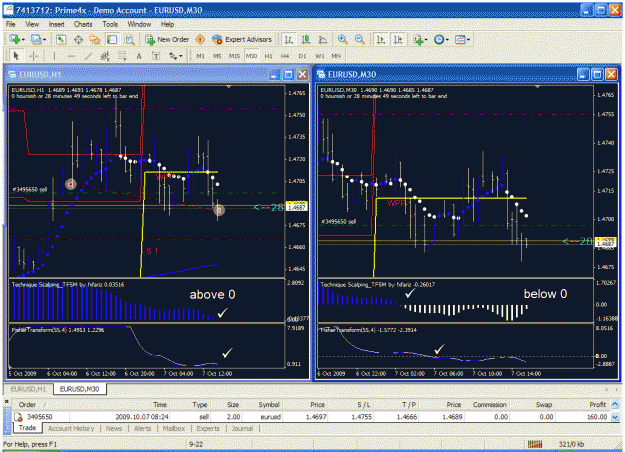Viewport: 625px width, 452px height.
Task: Click the chart shift triangle marker on H1 chart
Action: [x=229, y=86]
